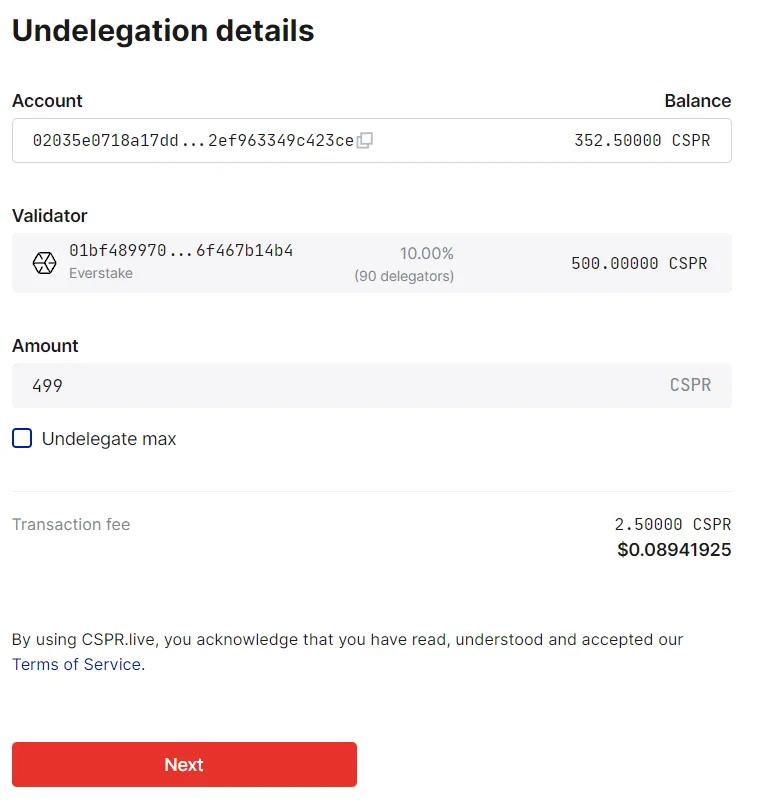Click the 90 delegators label

404,276
